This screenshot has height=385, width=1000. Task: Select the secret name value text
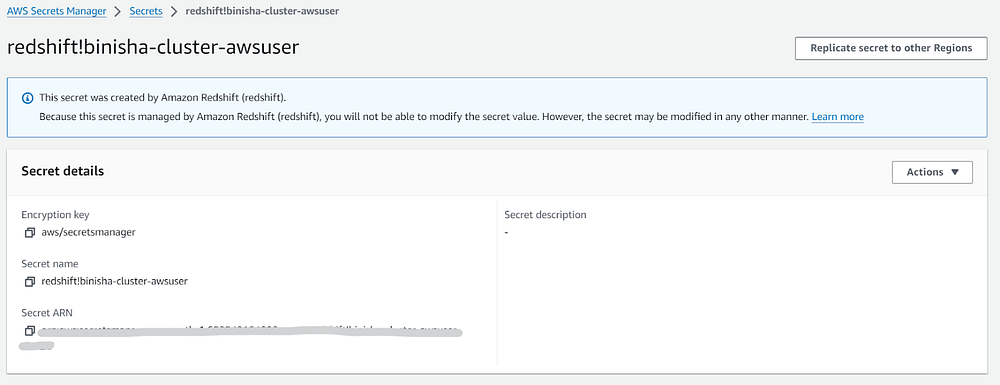tap(115, 281)
